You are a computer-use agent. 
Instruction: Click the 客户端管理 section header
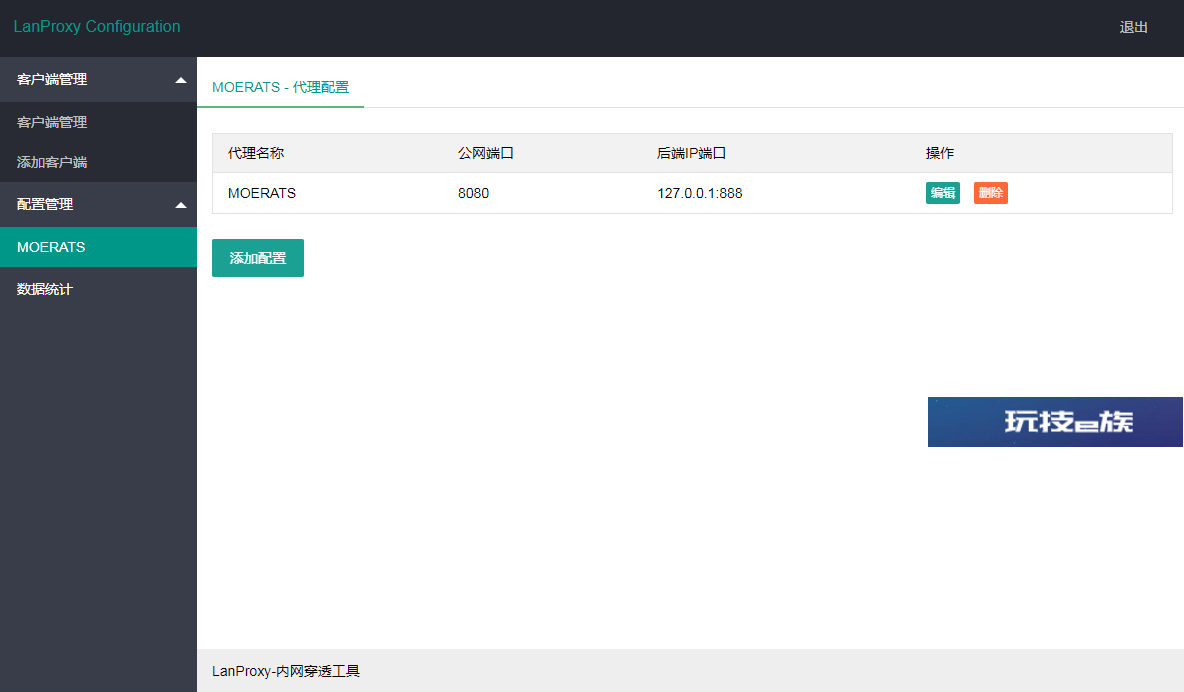click(x=98, y=79)
